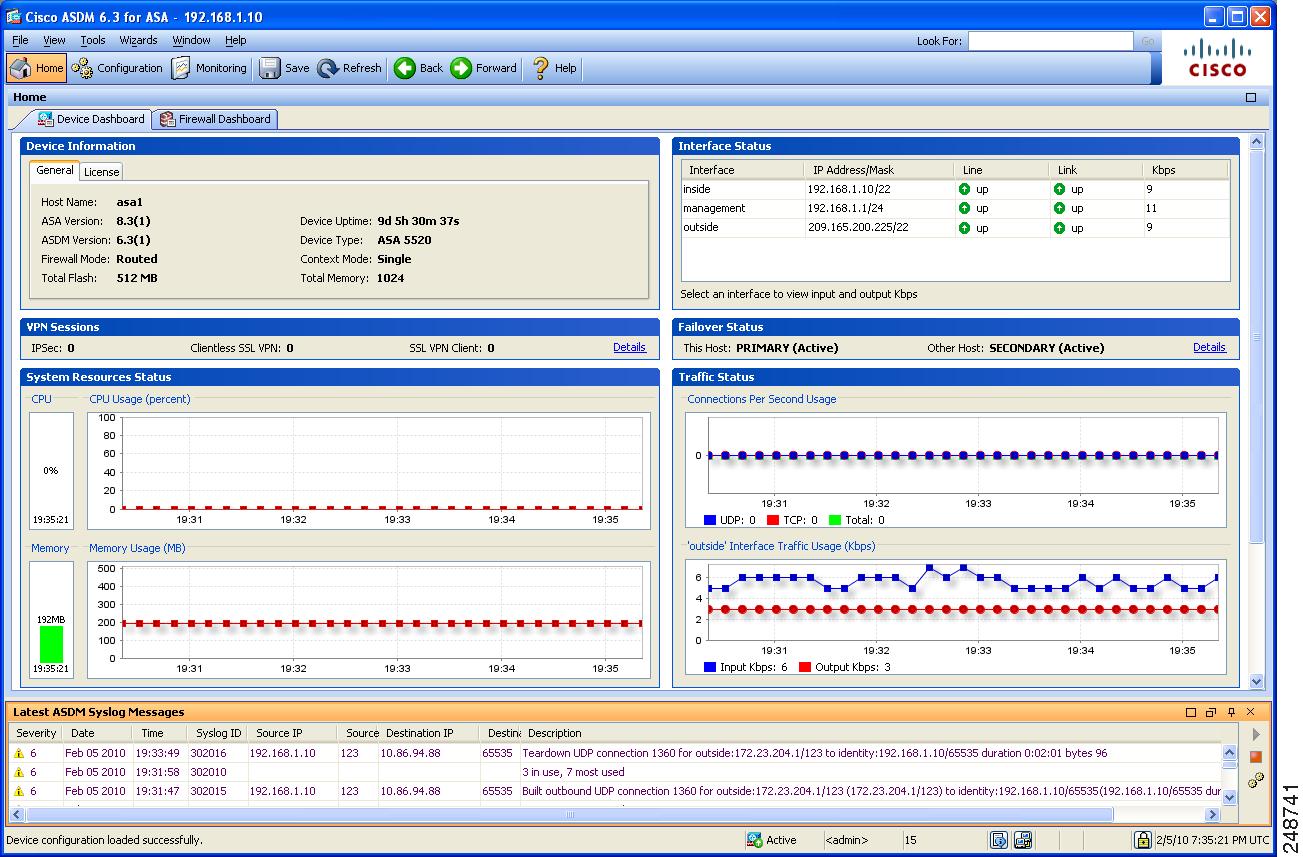Open the VPN Sessions Details link
Viewport: 1303px width, 857px height.
tap(629, 347)
